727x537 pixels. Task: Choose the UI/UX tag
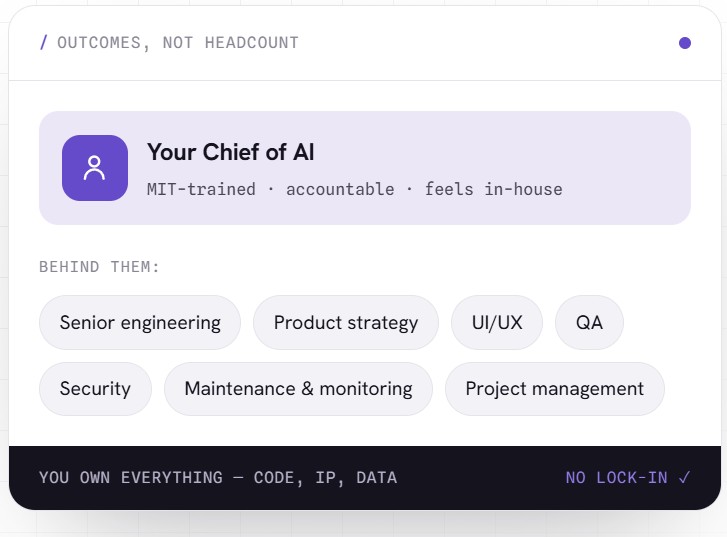point(497,323)
